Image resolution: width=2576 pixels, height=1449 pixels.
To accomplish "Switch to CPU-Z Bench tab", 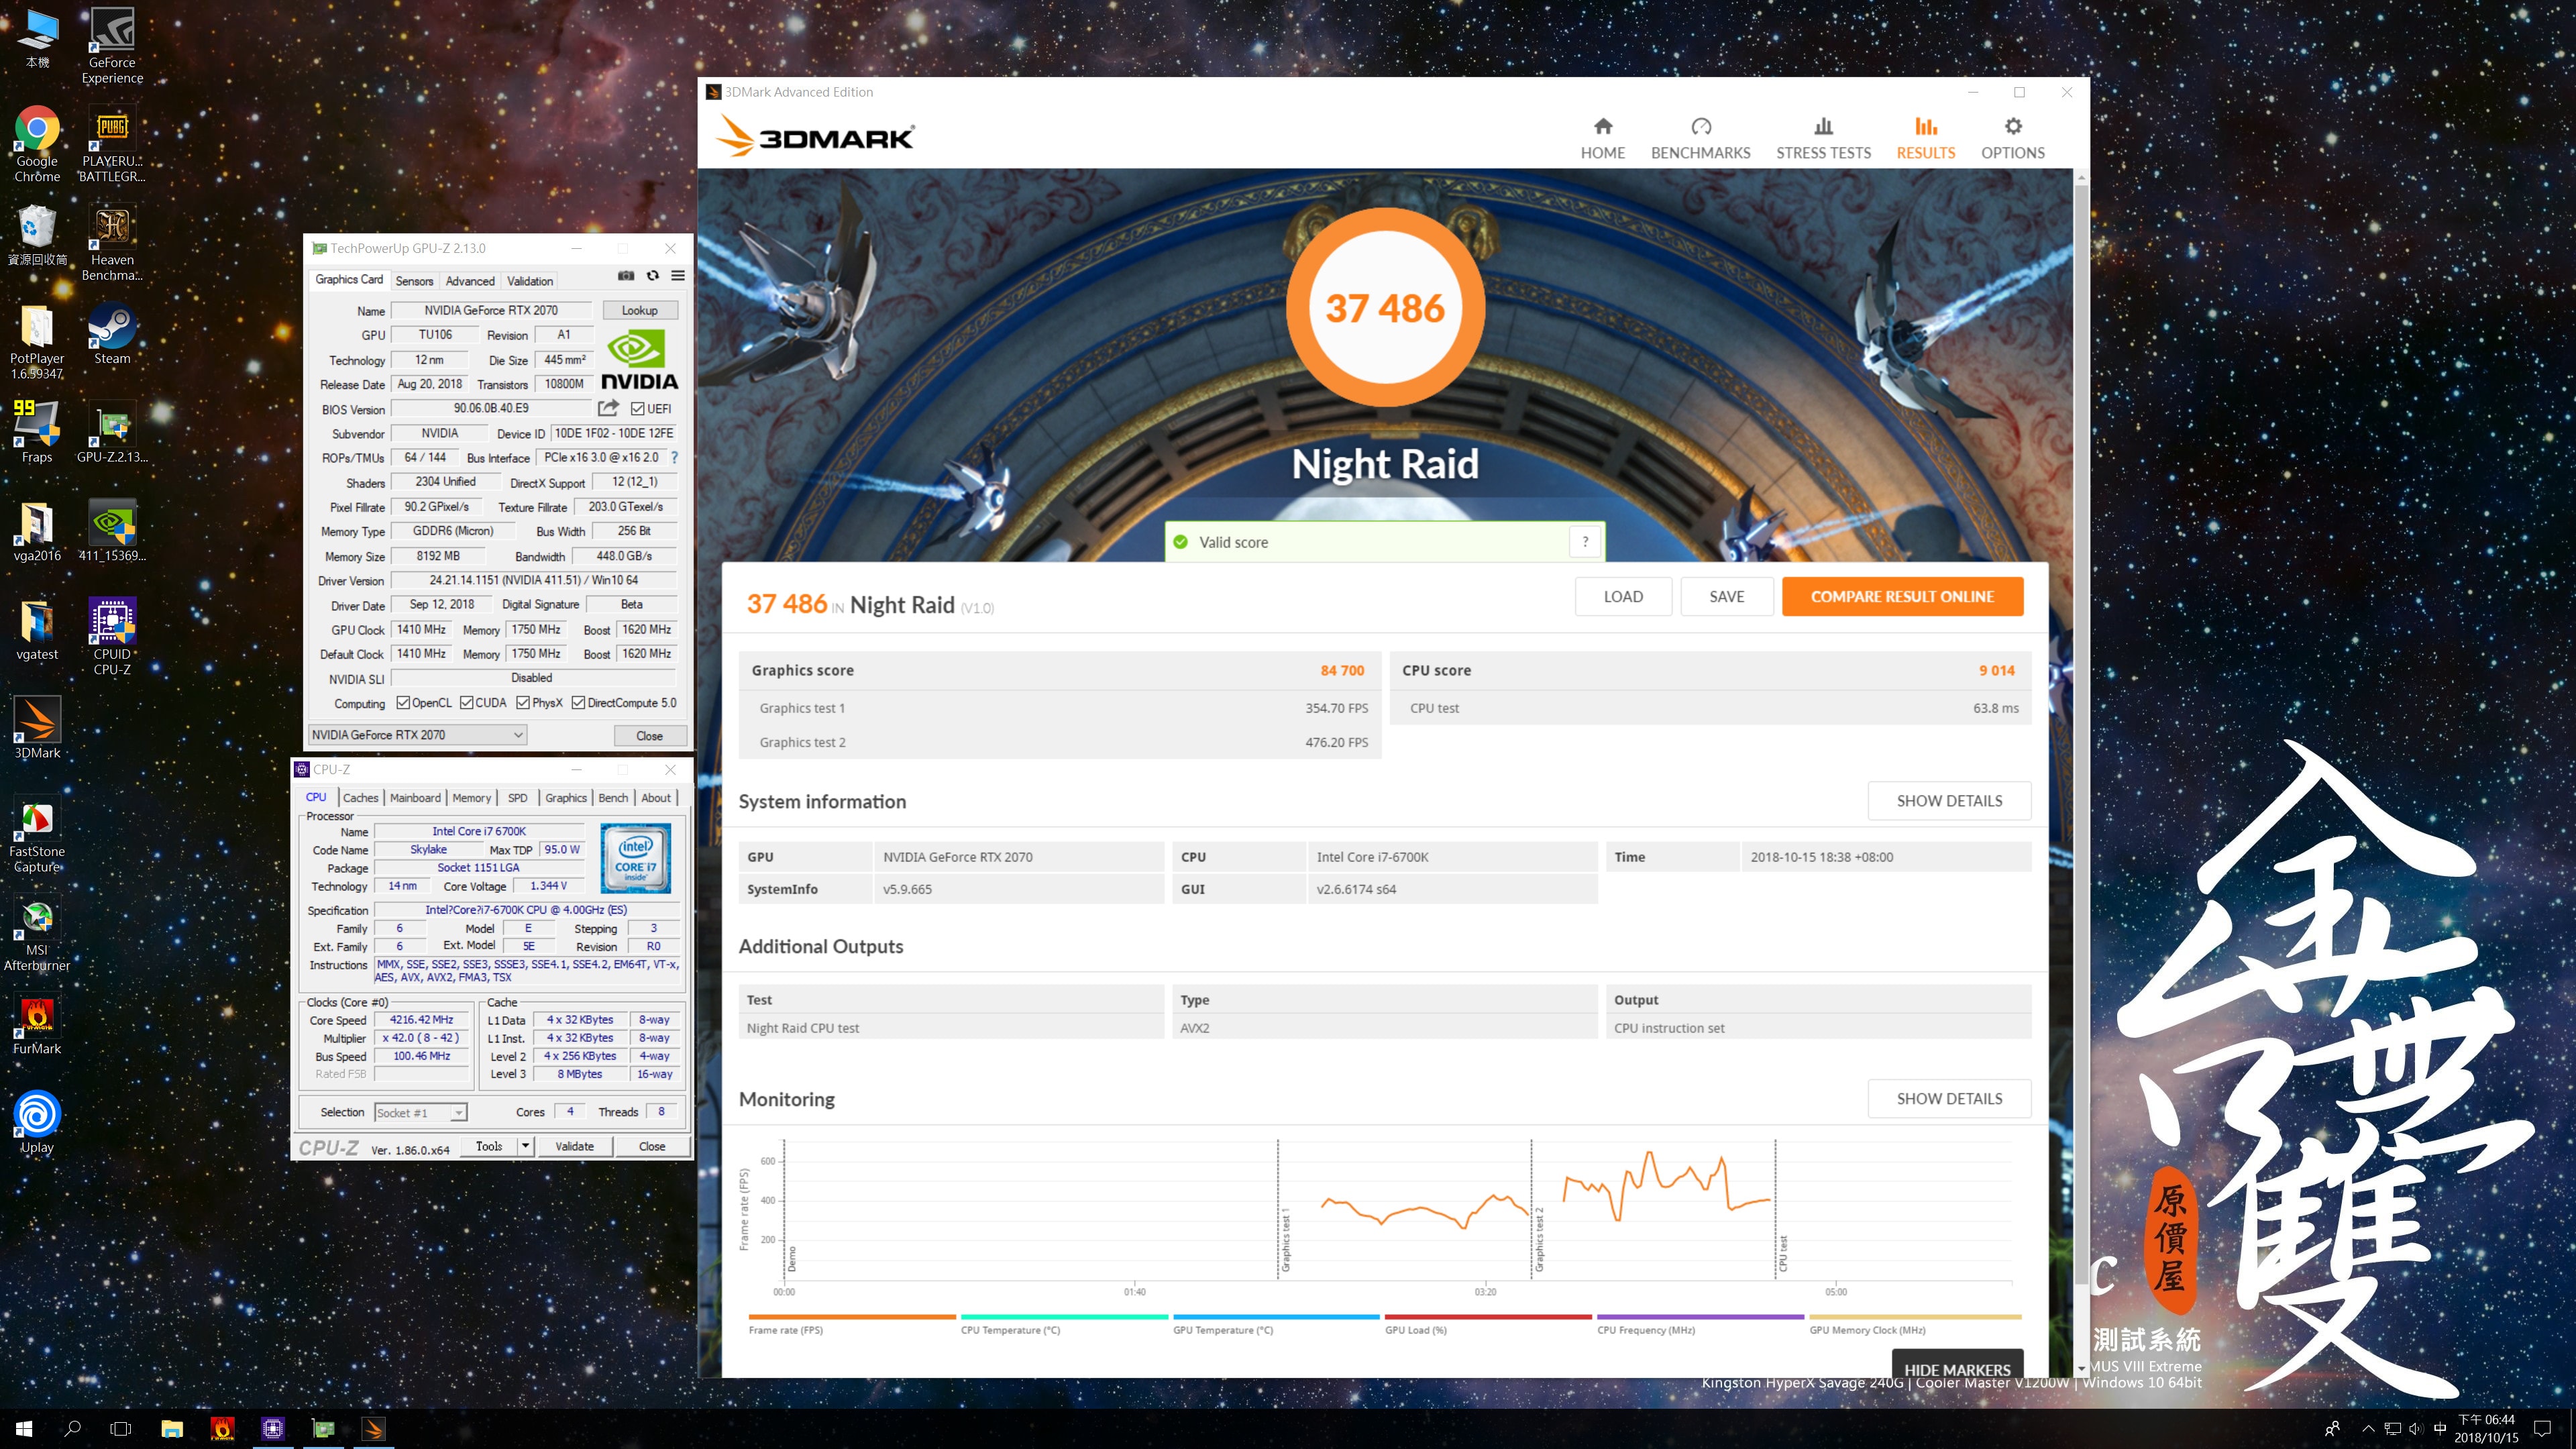I will click(613, 798).
